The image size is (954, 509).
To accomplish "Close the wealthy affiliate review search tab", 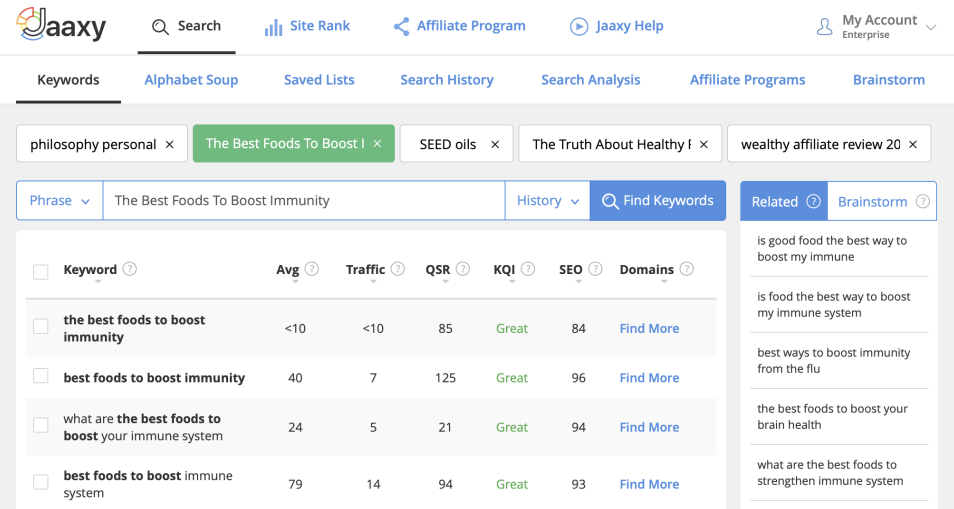I will click(x=913, y=145).
